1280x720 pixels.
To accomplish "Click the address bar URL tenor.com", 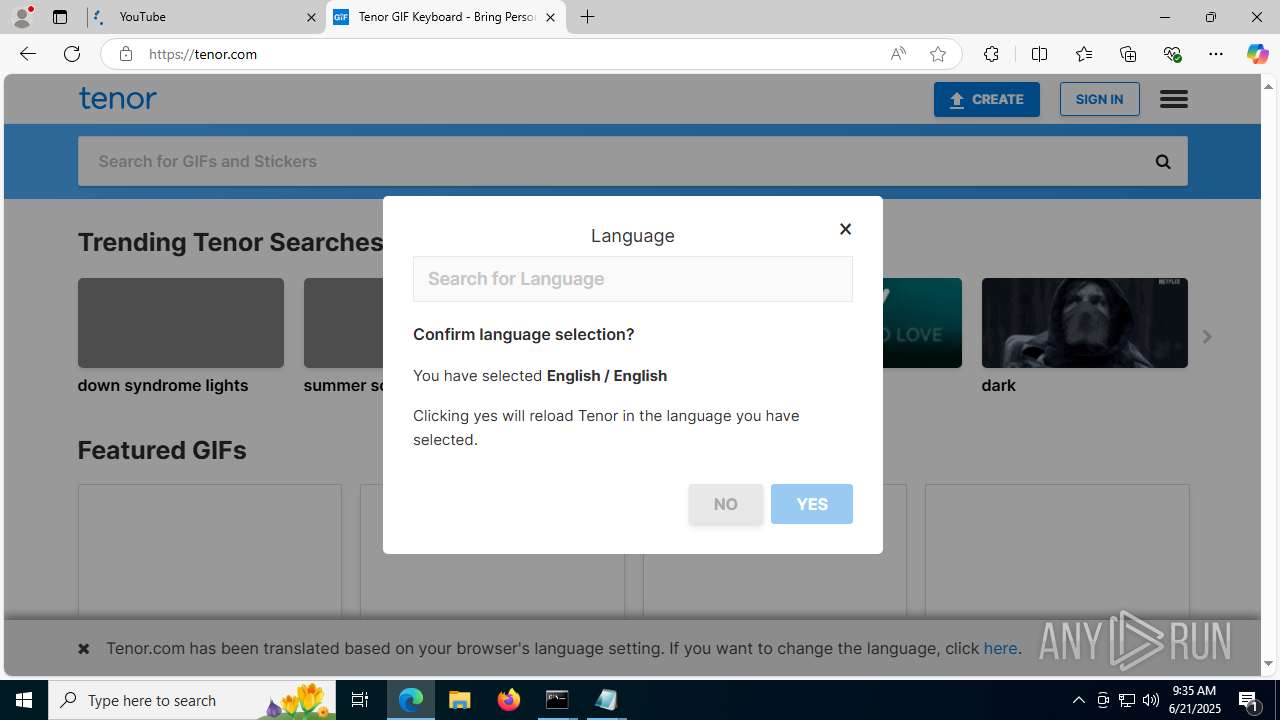I will click(203, 54).
